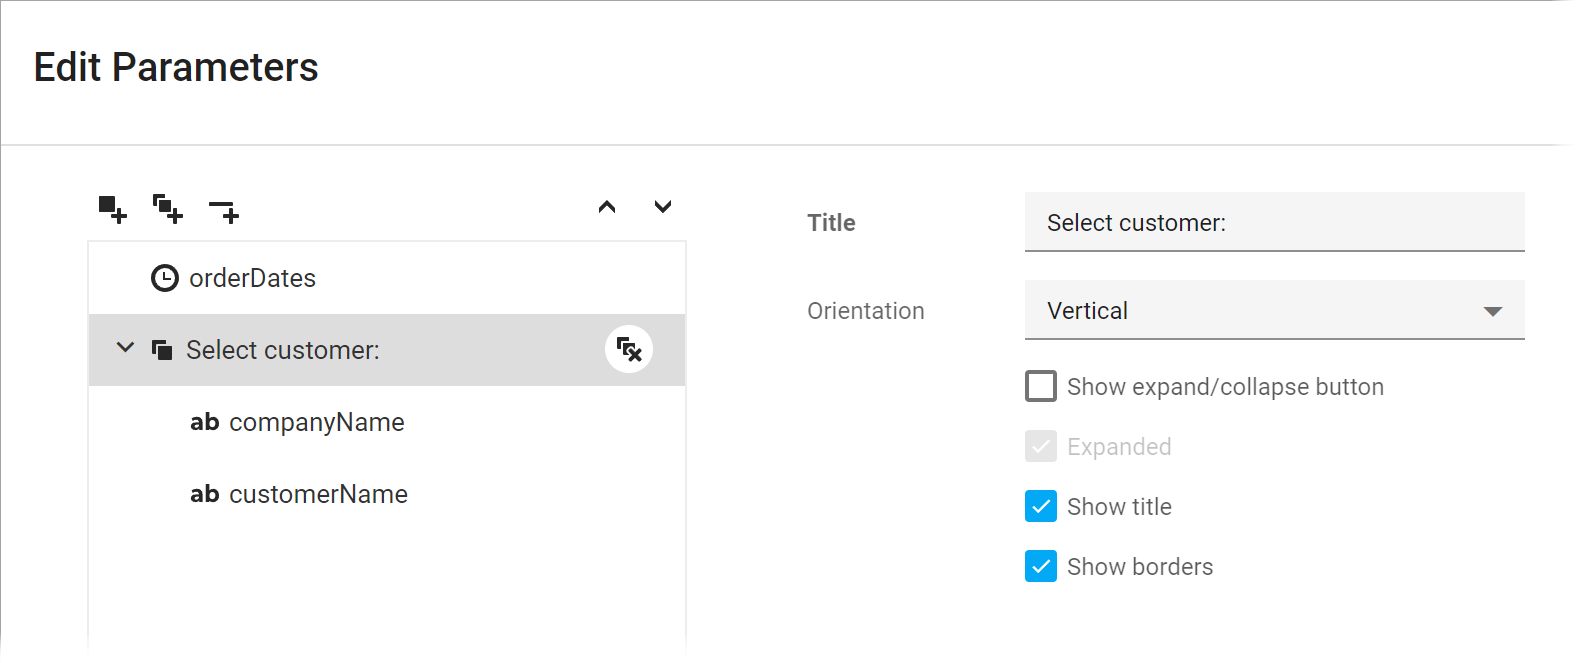Screen dimensions: 1581x663
Task: Click the Add separator icon
Action: (x=224, y=210)
